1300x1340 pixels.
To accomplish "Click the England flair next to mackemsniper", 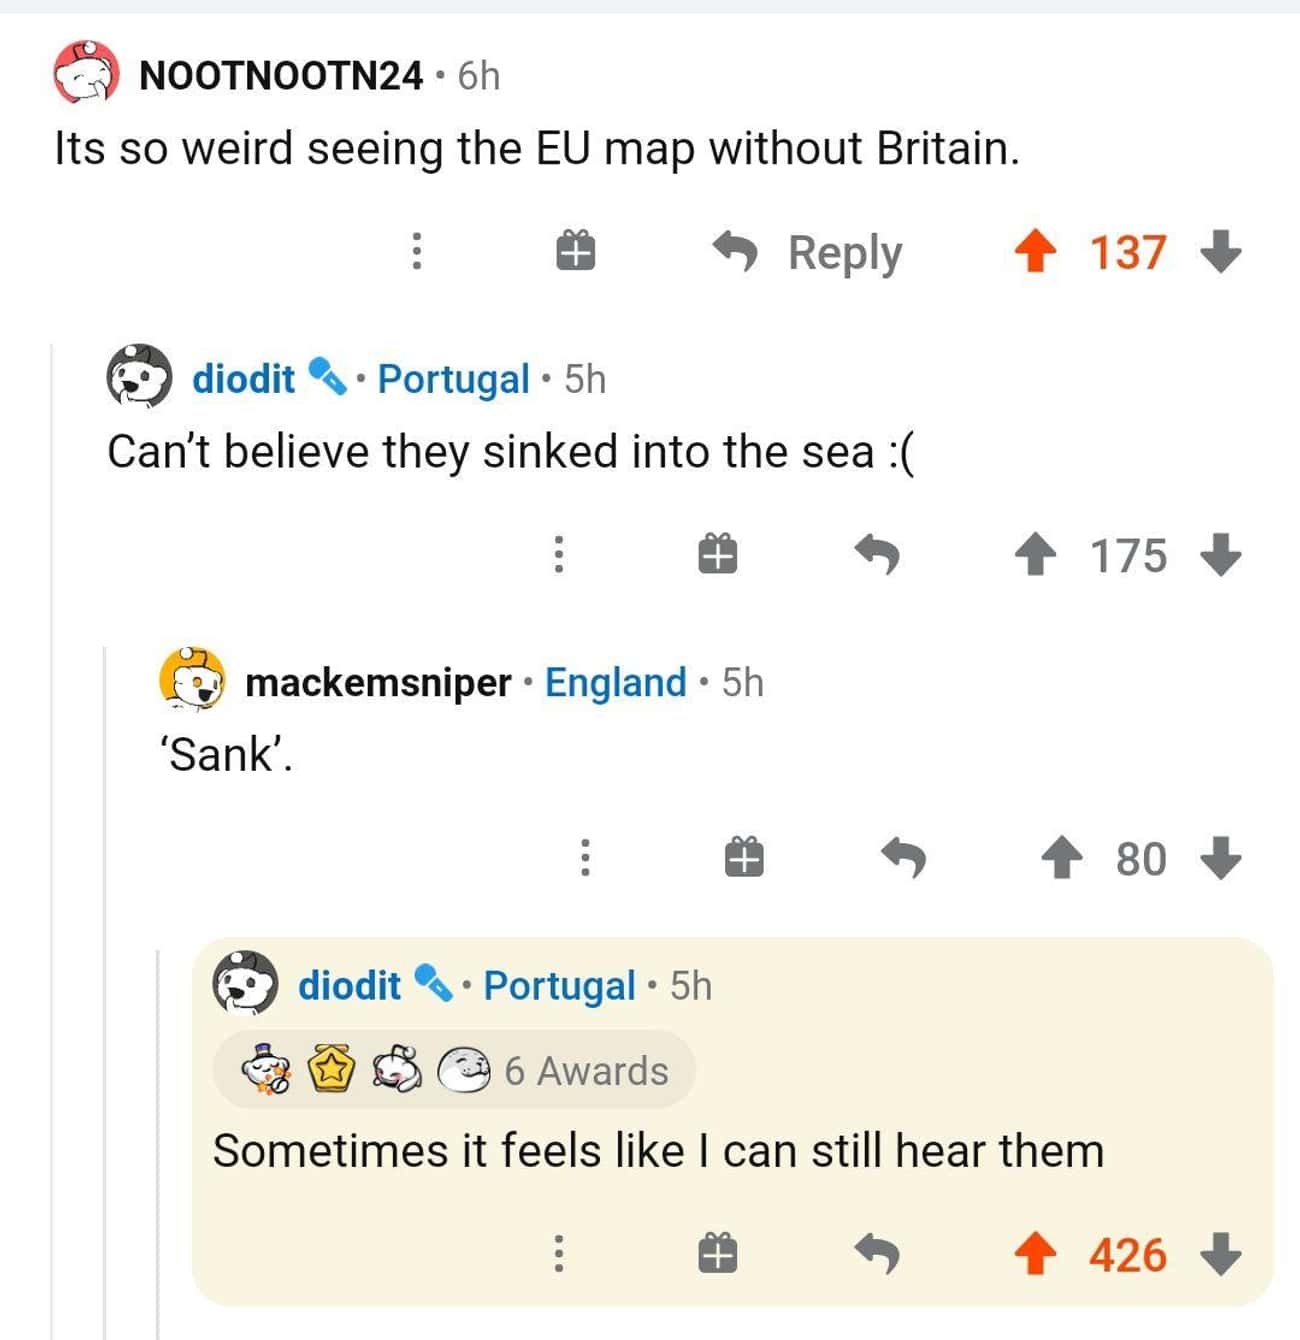I will click(615, 683).
